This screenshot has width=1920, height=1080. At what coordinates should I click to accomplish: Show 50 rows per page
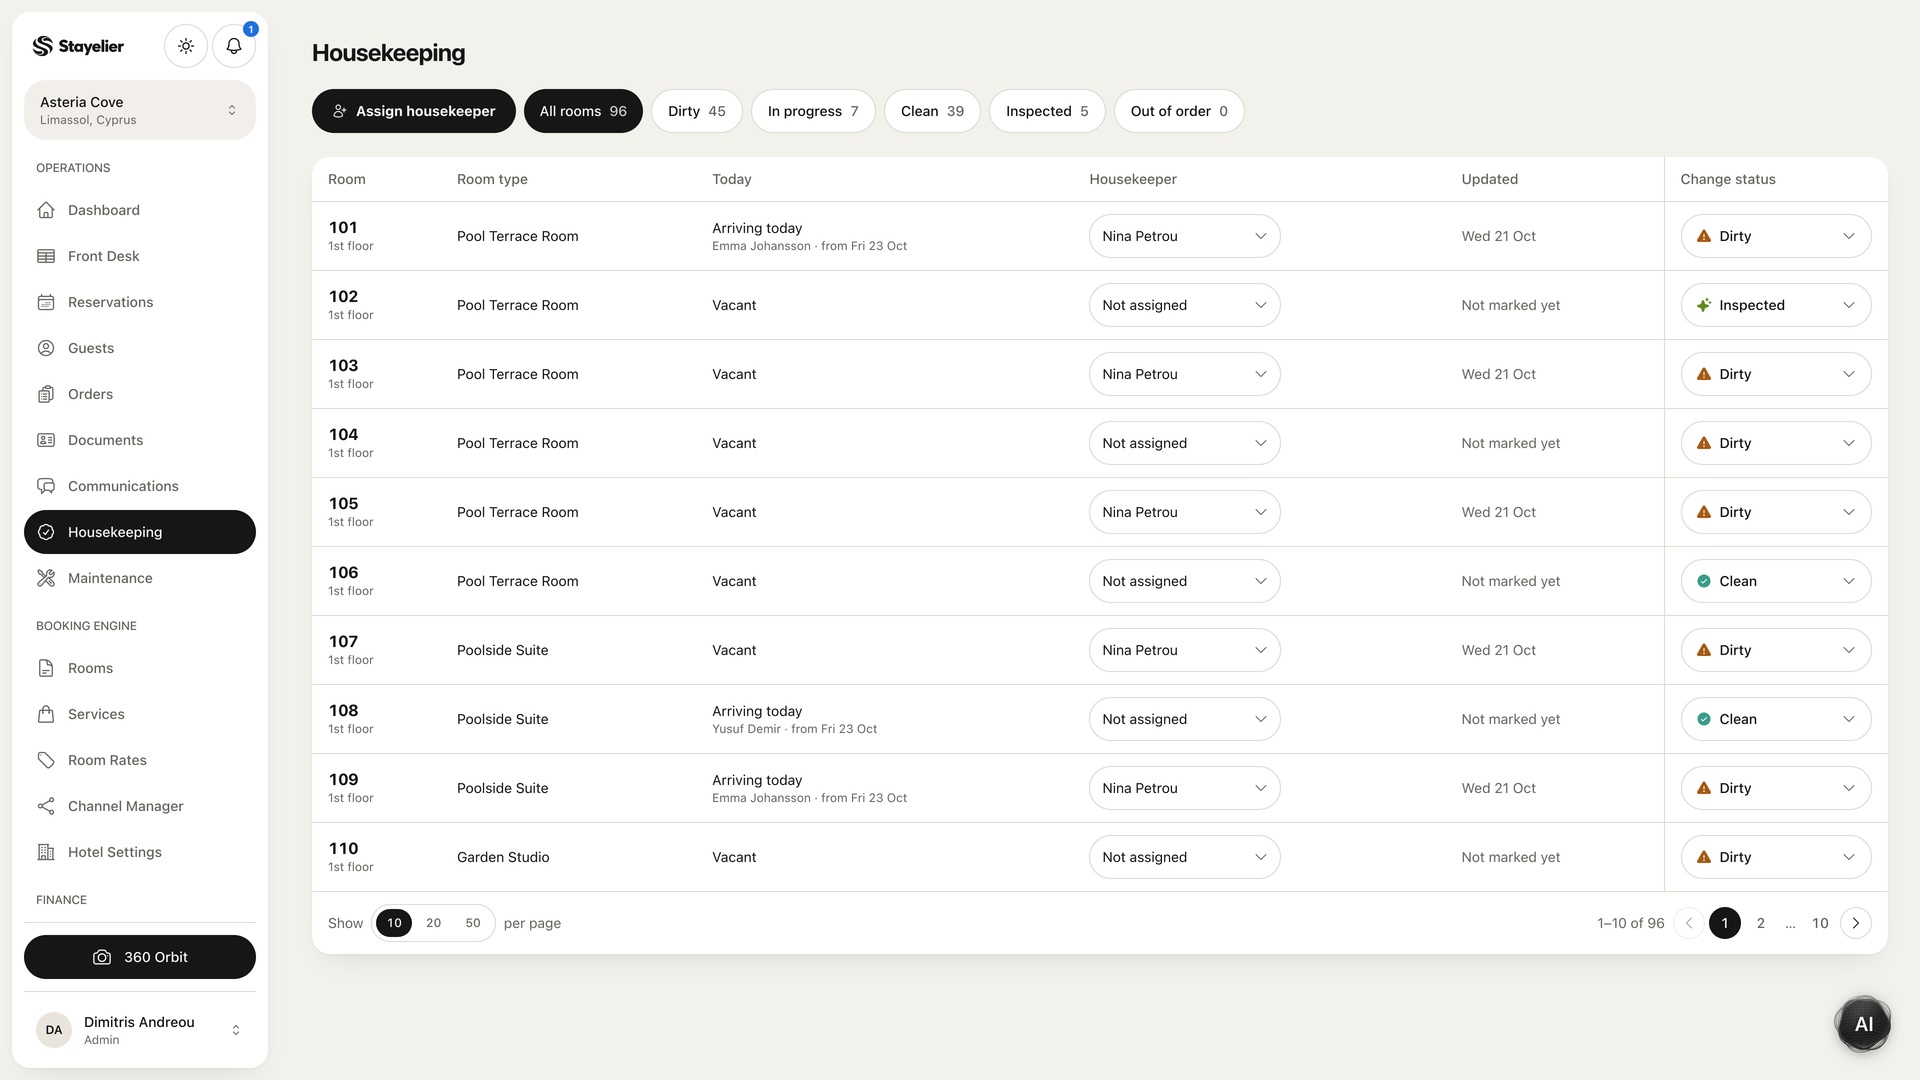tap(473, 923)
